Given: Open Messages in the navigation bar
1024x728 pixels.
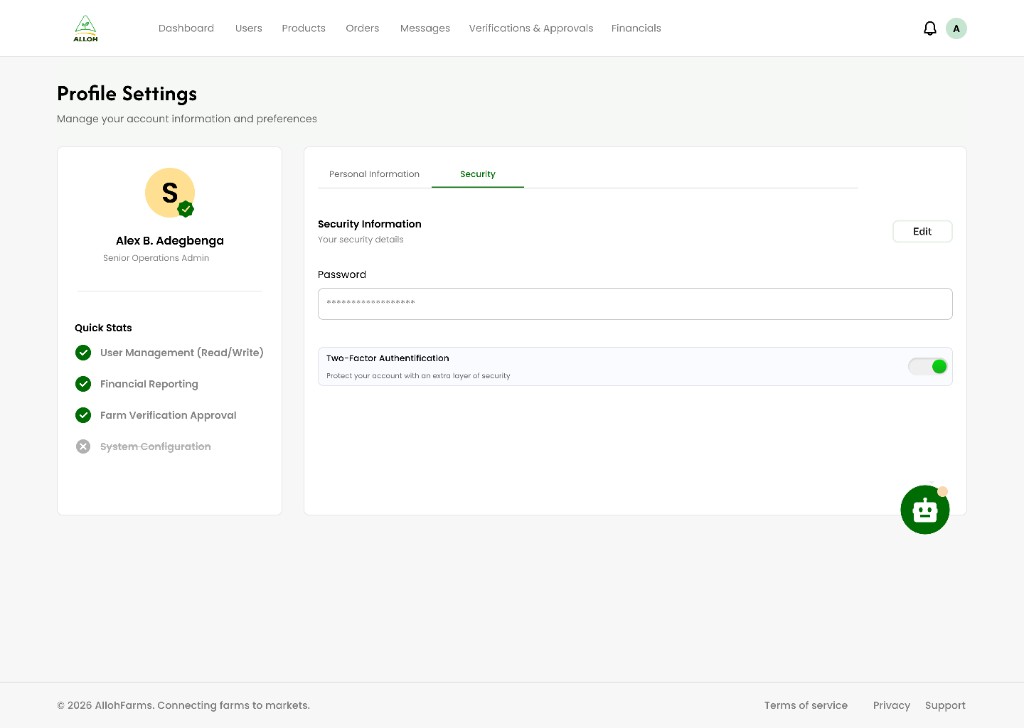Looking at the screenshot, I should (425, 28).
